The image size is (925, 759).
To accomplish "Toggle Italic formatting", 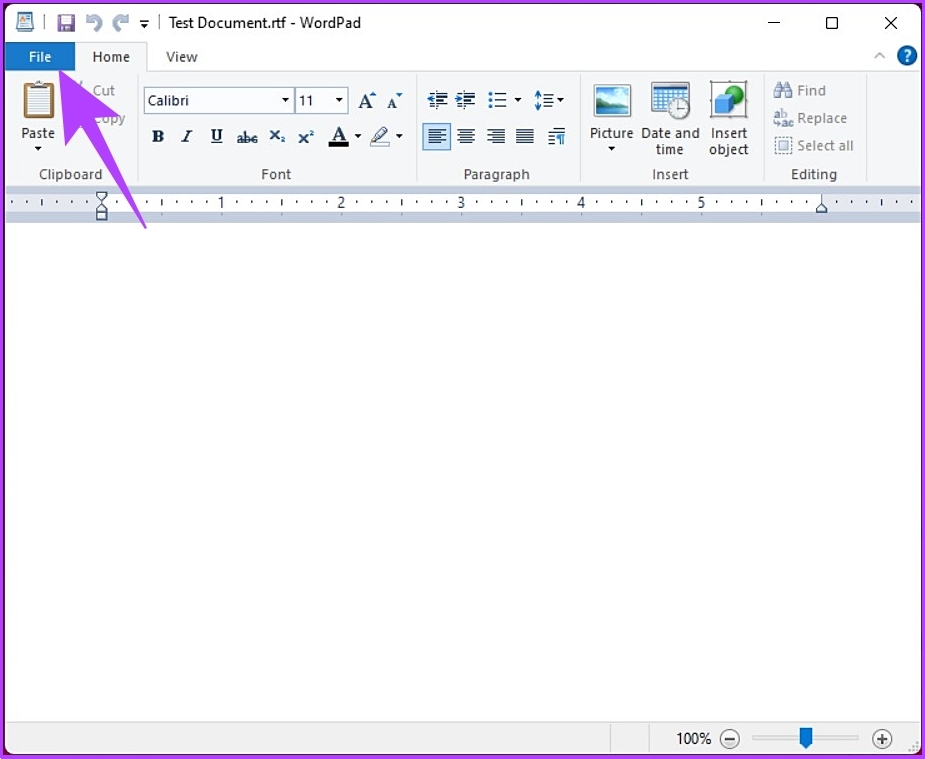I will (x=187, y=137).
